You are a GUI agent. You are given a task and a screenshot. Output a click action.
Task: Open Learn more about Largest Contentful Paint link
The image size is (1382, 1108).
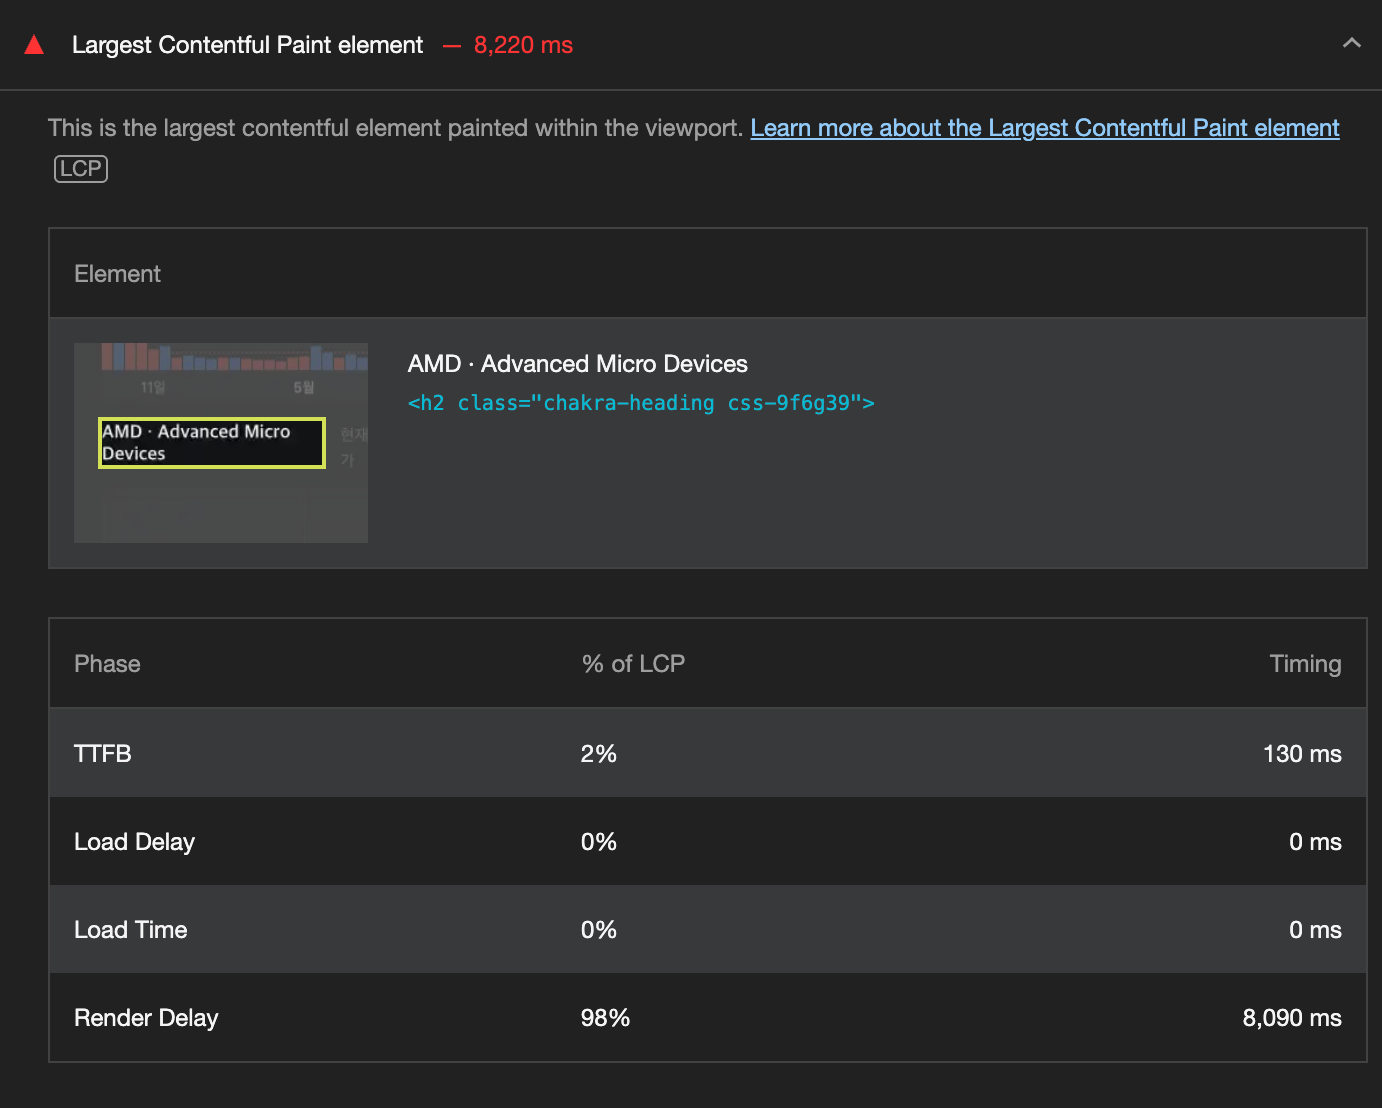(x=1045, y=128)
